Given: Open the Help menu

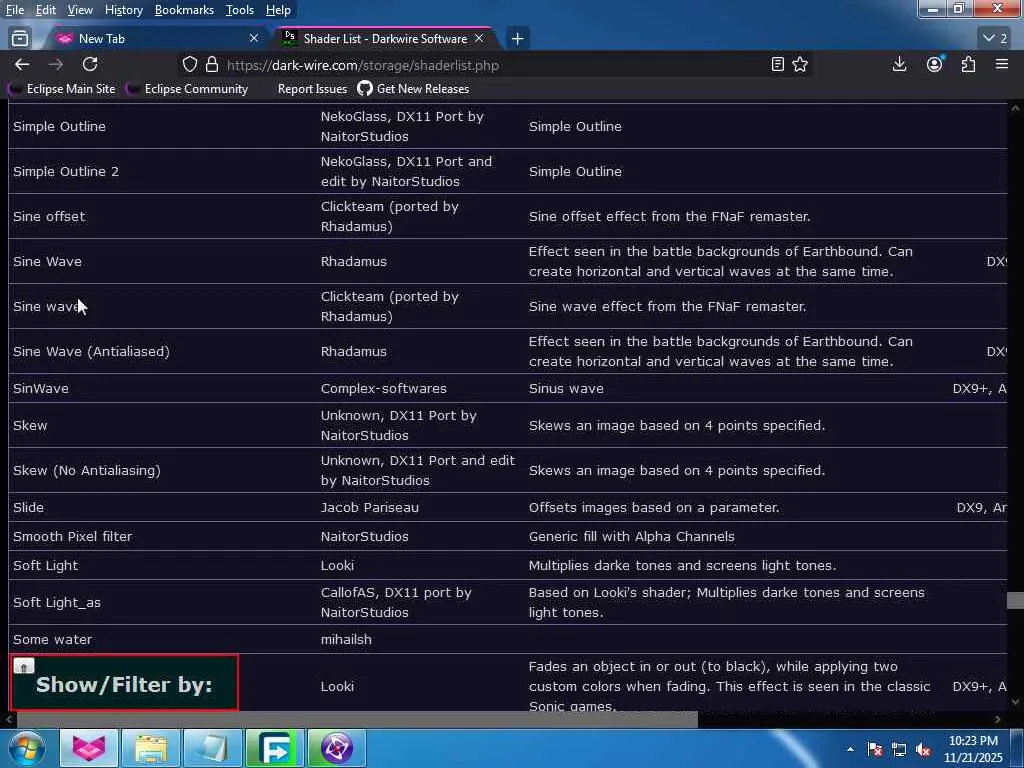Looking at the screenshot, I should (x=278, y=10).
